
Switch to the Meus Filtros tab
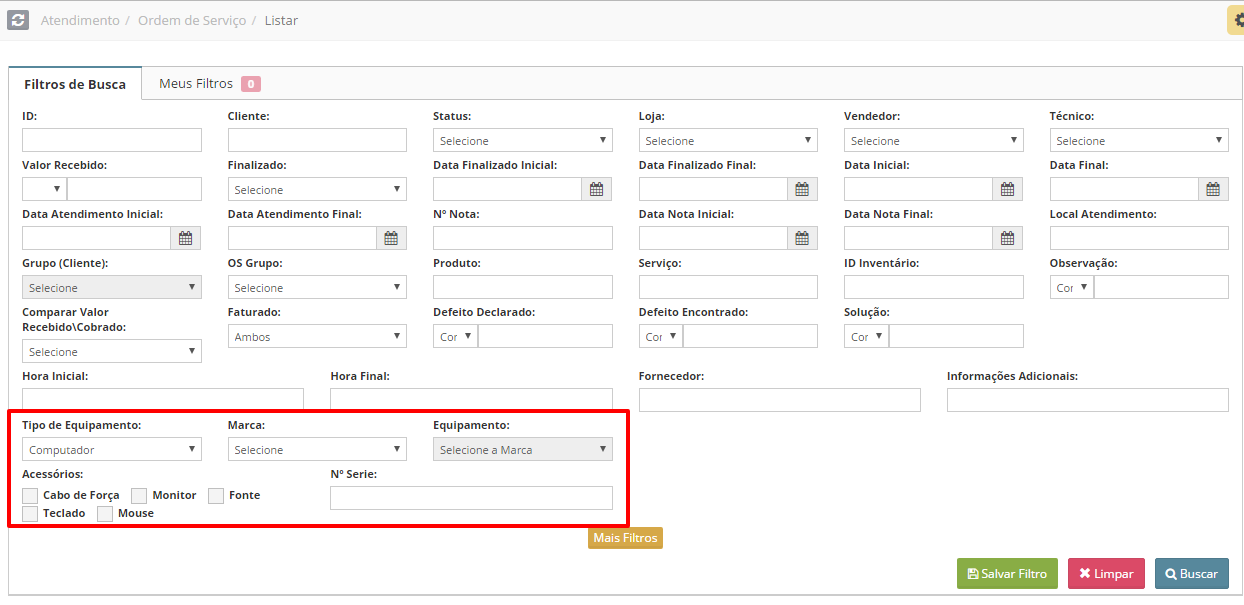pyautogui.click(x=208, y=84)
